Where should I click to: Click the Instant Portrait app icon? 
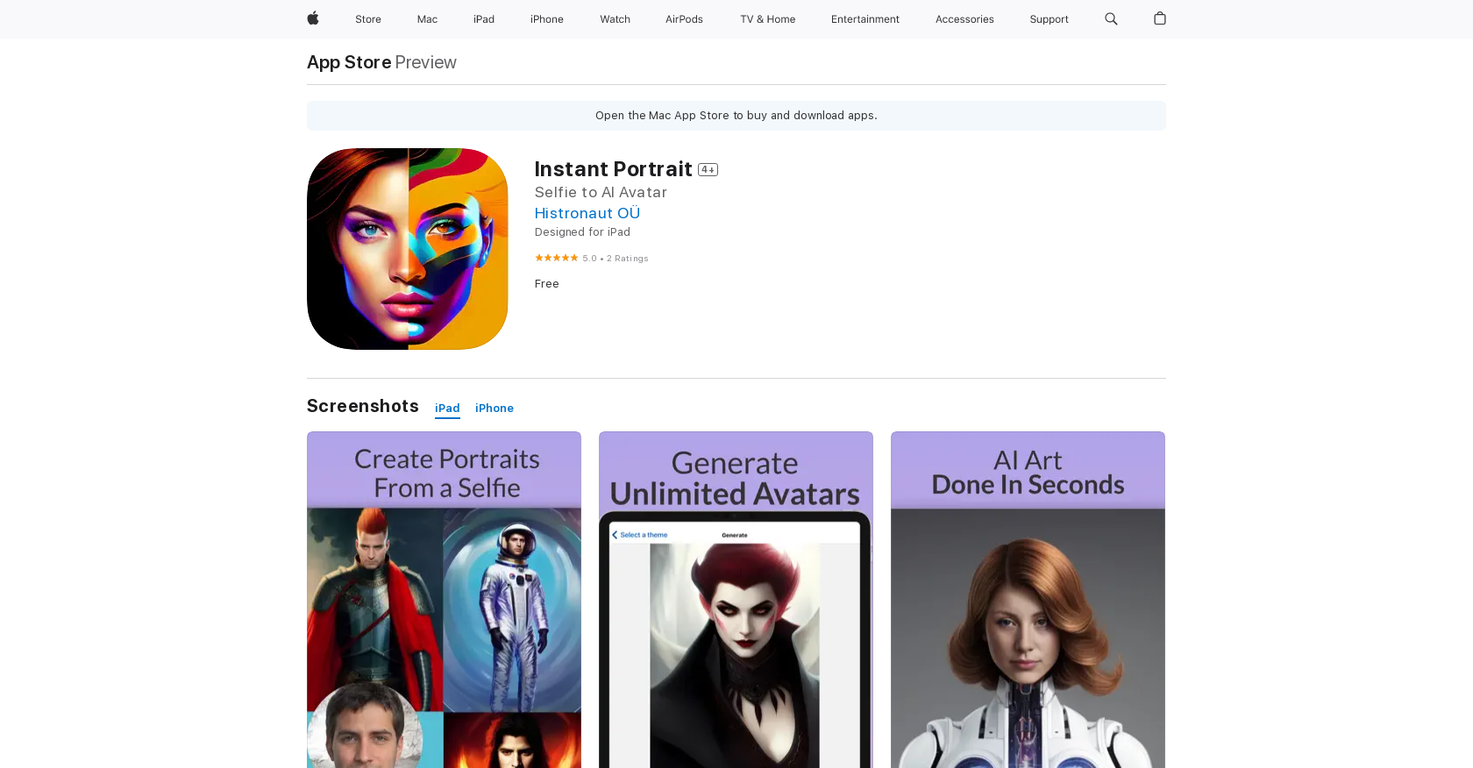(407, 249)
